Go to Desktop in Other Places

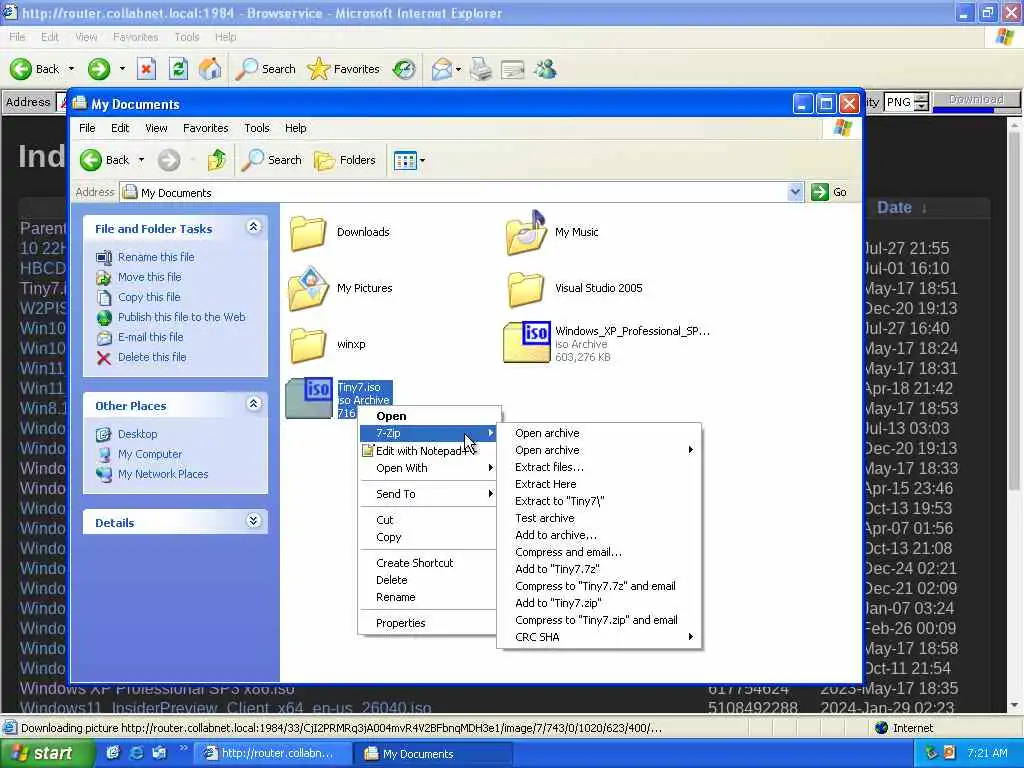[x=137, y=434]
